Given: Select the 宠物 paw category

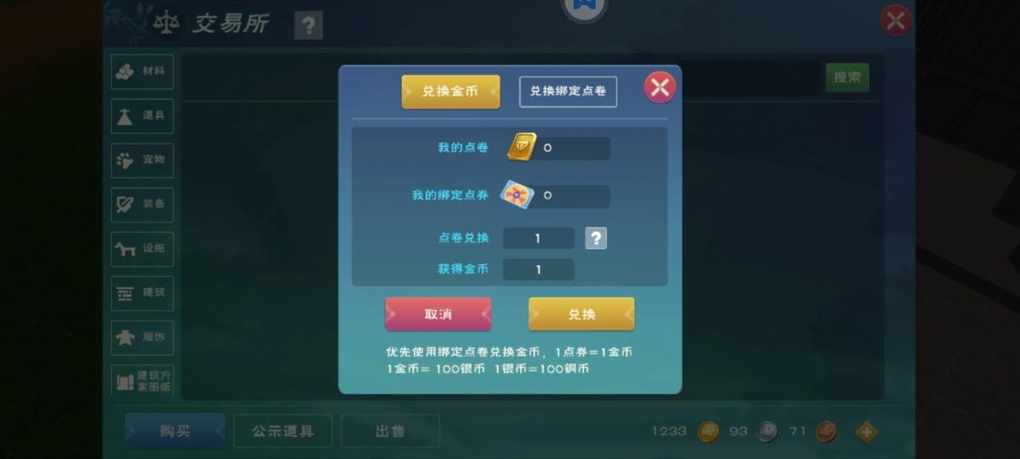Looking at the screenshot, I should click(x=142, y=160).
